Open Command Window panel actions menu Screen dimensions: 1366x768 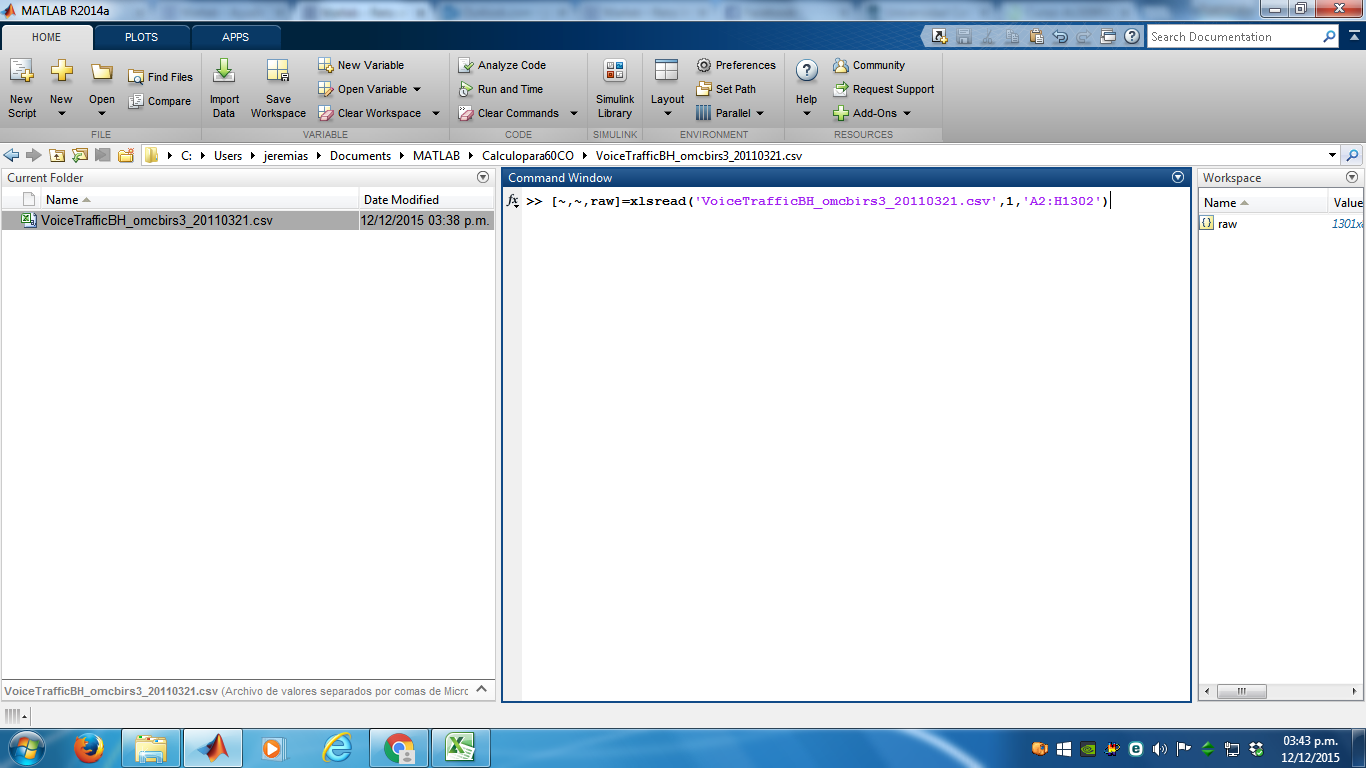1178,177
